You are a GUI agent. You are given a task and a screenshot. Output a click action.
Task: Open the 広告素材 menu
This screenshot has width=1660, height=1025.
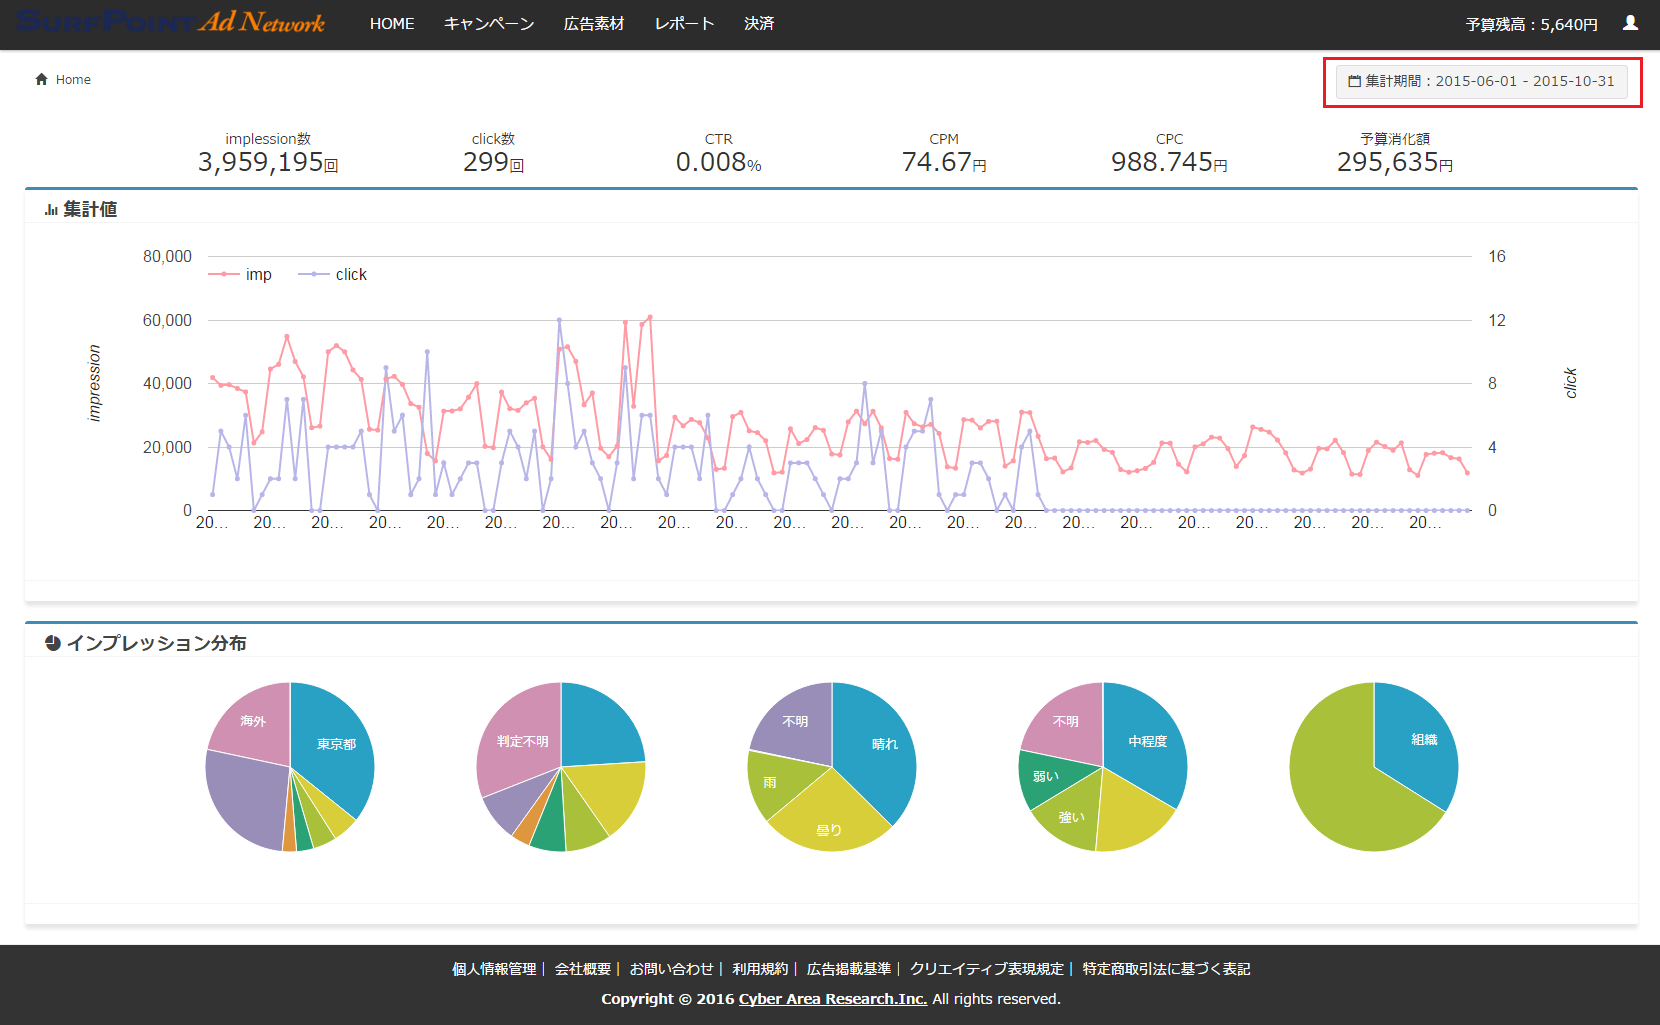(594, 24)
